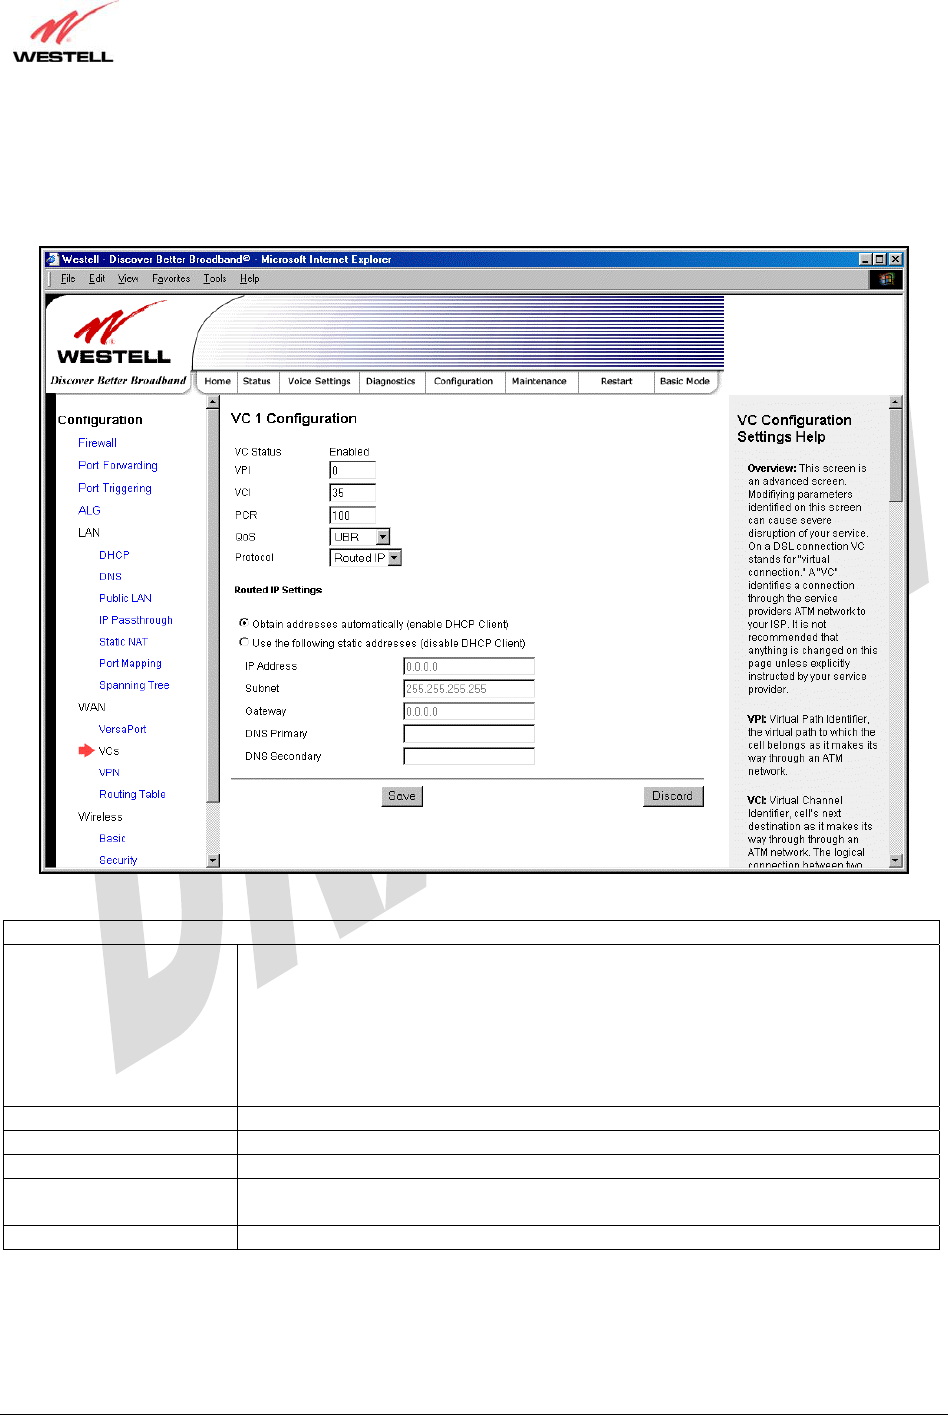The image size is (948, 1415).
Task: Open the Tools menu
Action: click(x=215, y=279)
